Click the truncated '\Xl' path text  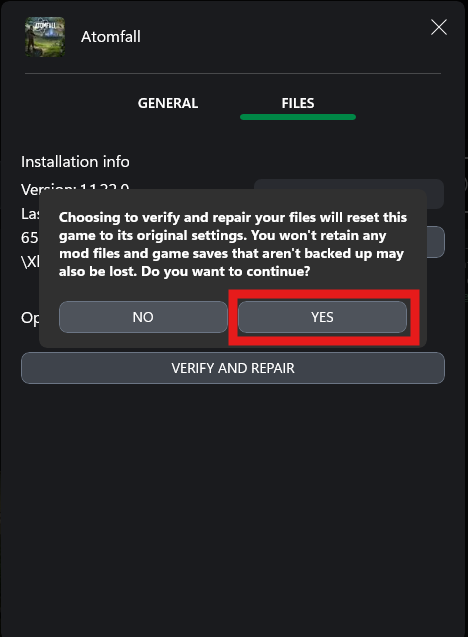pyautogui.click(x=30, y=262)
